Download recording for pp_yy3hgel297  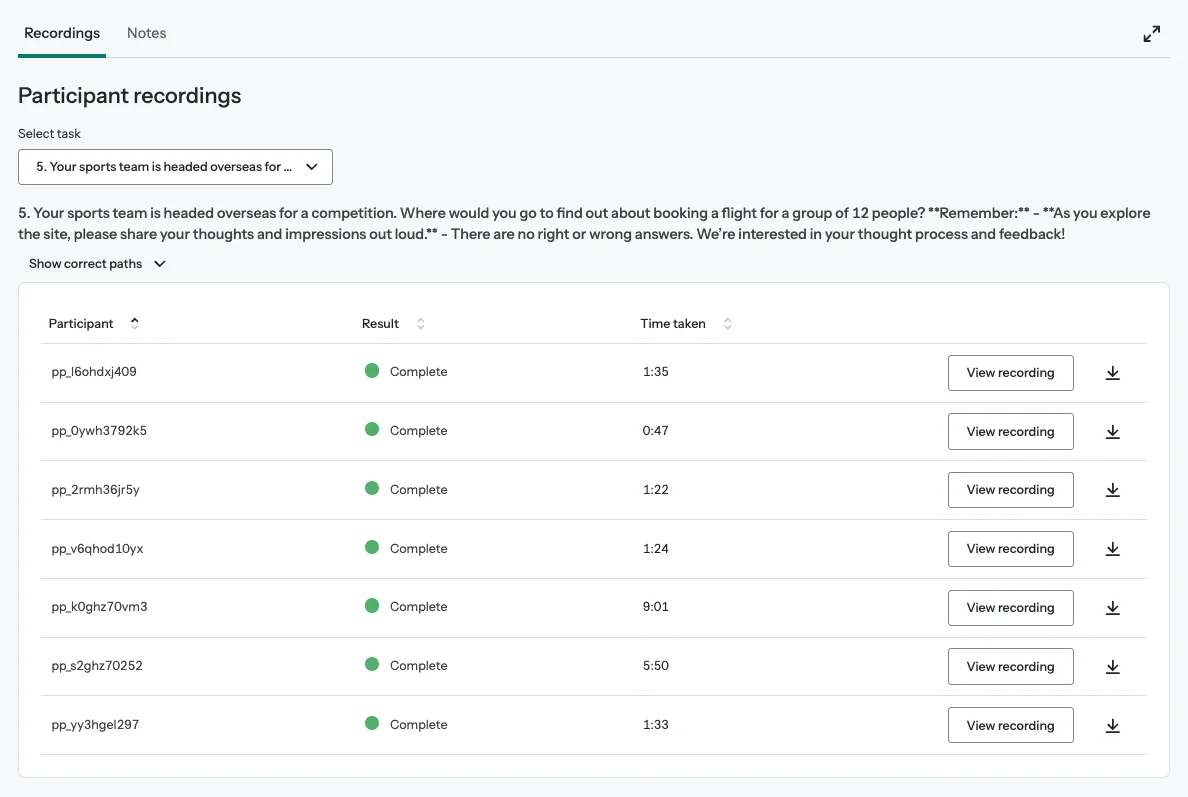pos(1112,726)
